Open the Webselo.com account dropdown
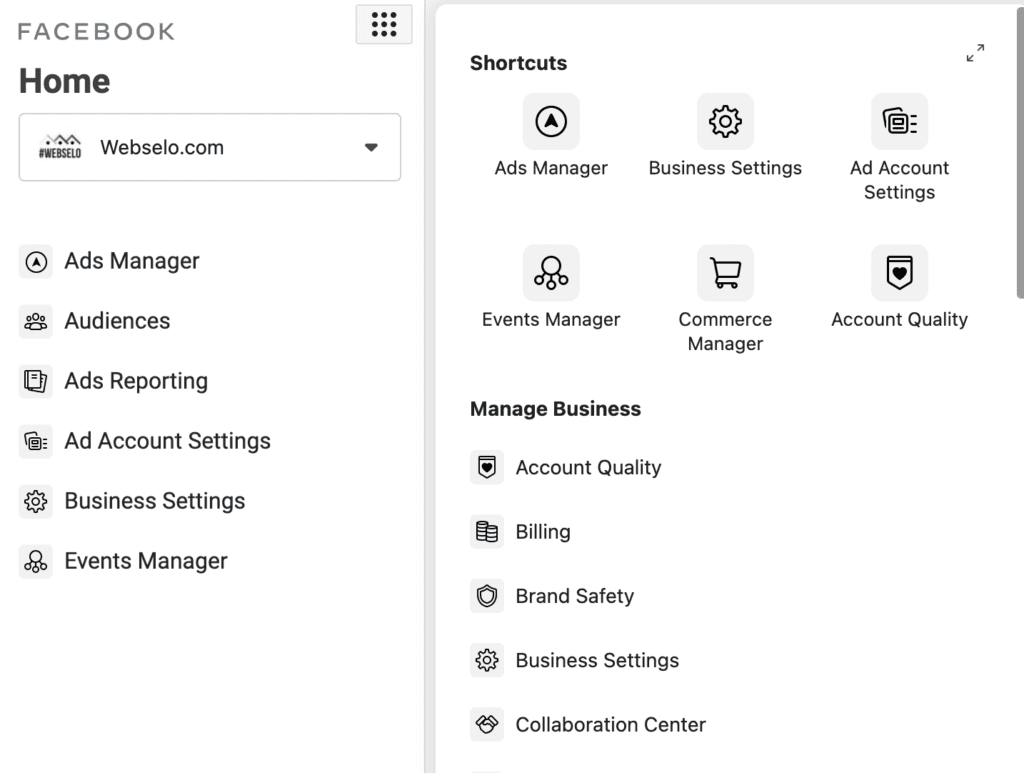The image size is (1024, 773). coord(210,147)
